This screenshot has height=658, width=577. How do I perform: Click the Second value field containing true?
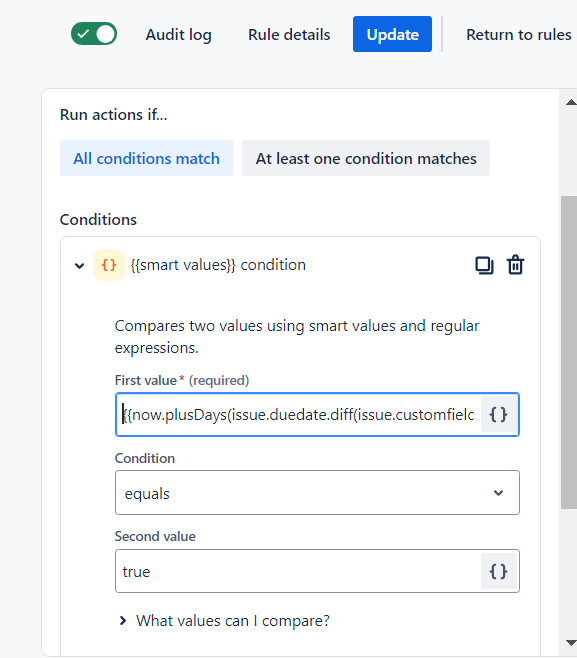tap(298, 571)
